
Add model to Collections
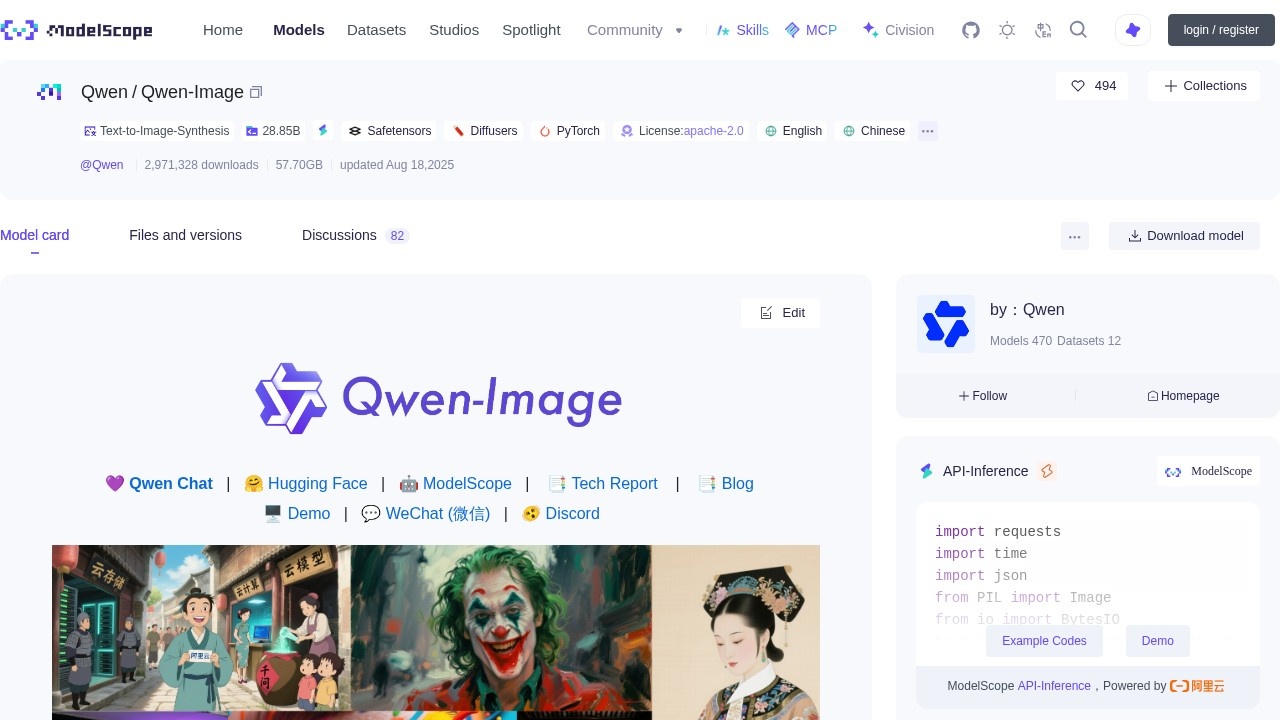1205,86
